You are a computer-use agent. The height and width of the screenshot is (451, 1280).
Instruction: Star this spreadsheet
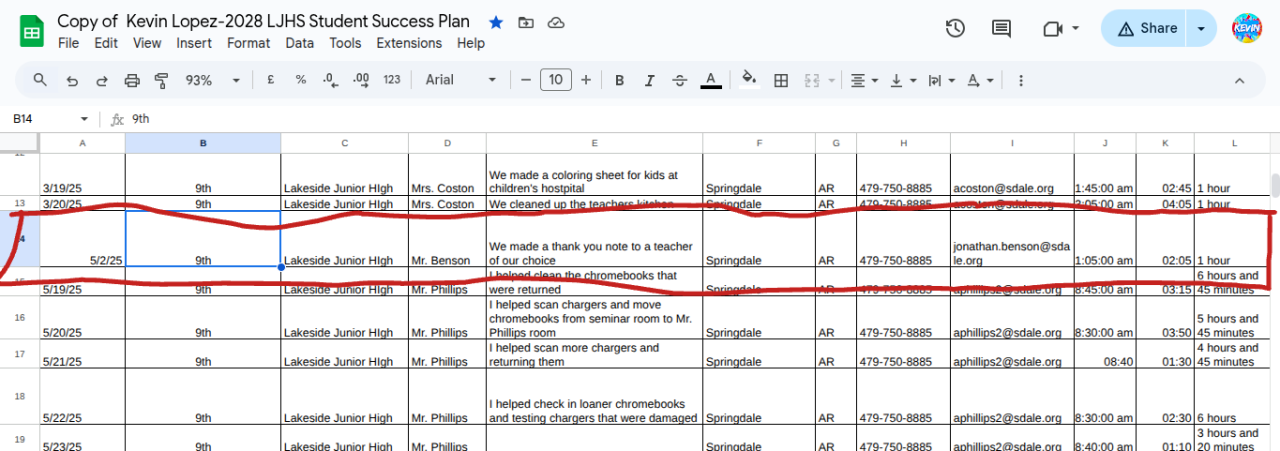tap(496, 22)
